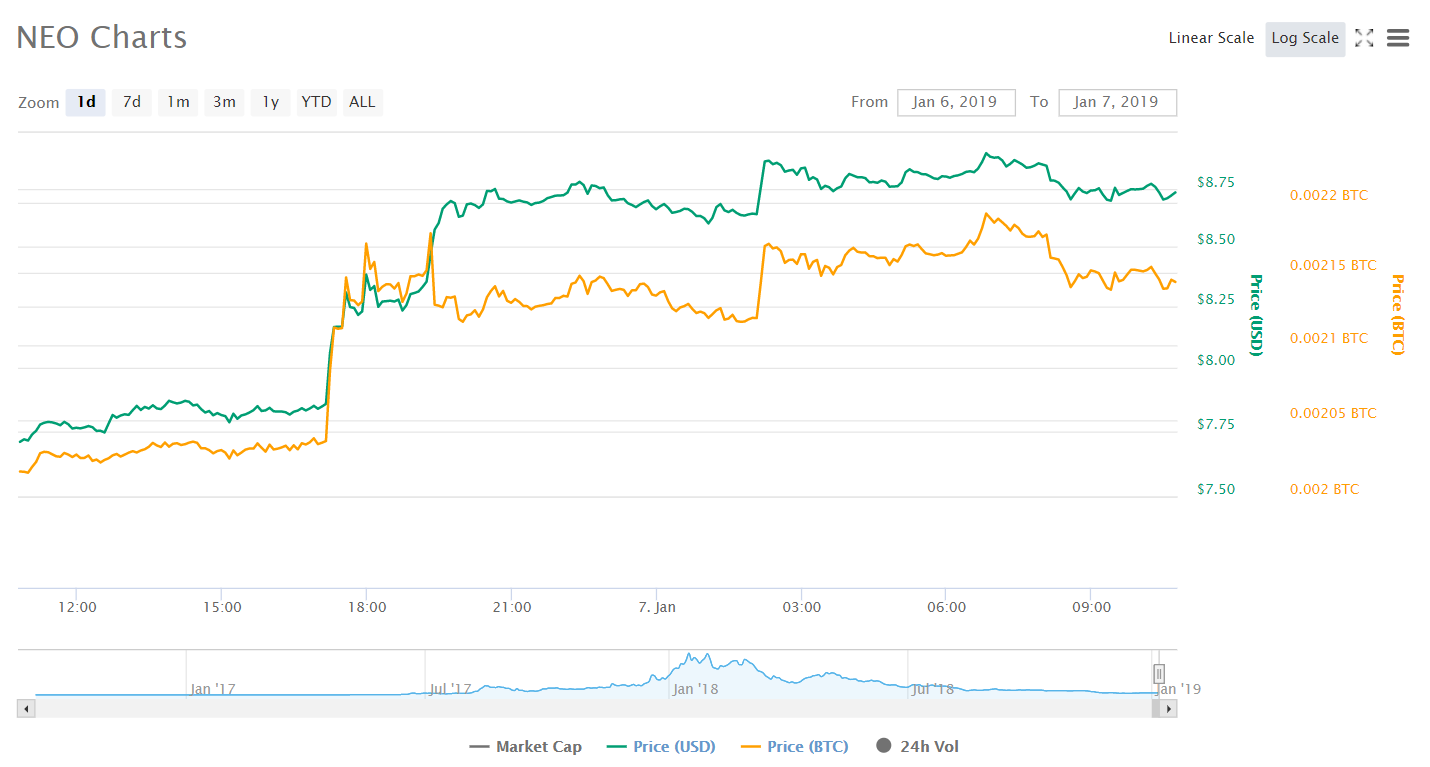Open the chart hamburger menu icon
Screen dimensions: 1430x767
1397,38
